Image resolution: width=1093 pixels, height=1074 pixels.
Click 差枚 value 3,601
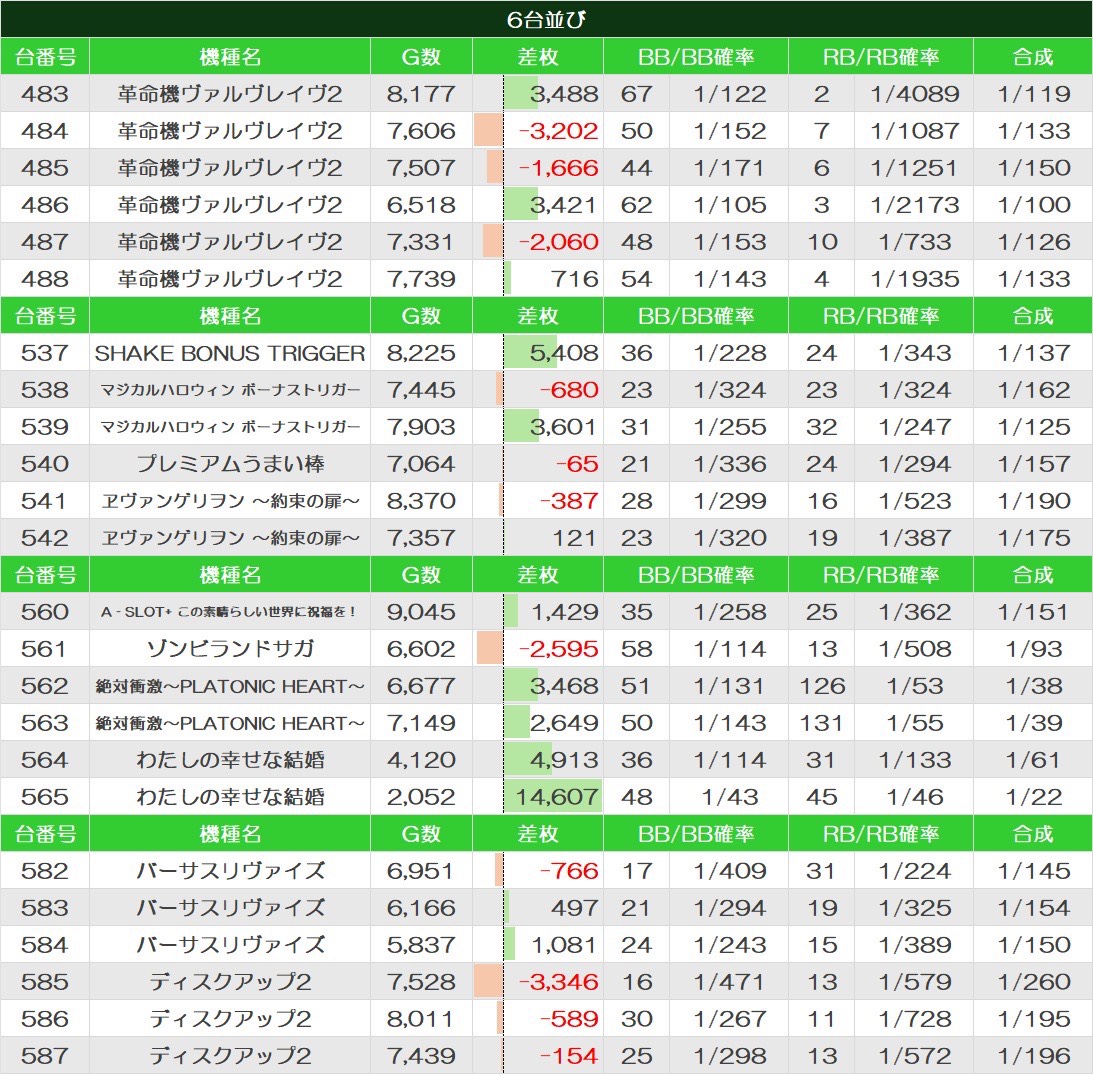tap(563, 427)
